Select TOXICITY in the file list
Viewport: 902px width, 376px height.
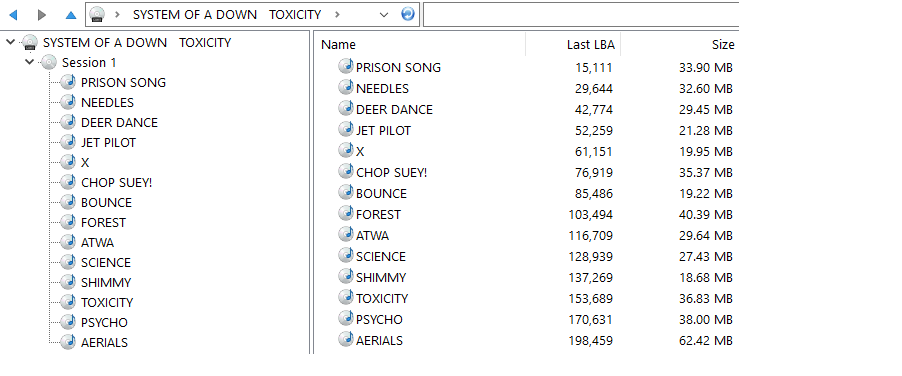coord(382,298)
